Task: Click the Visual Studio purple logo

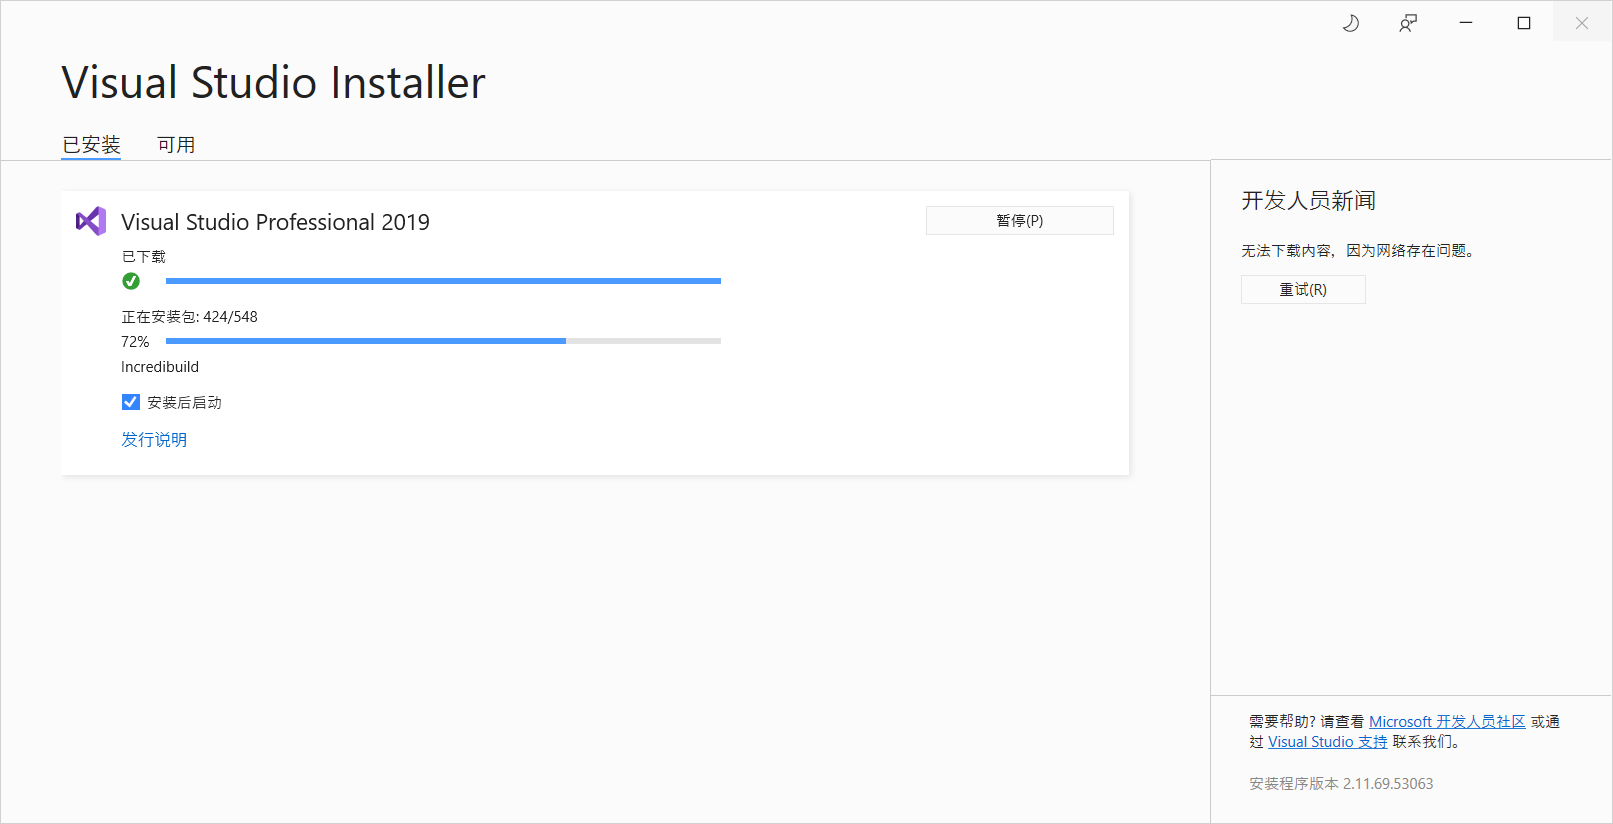Action: click(91, 221)
